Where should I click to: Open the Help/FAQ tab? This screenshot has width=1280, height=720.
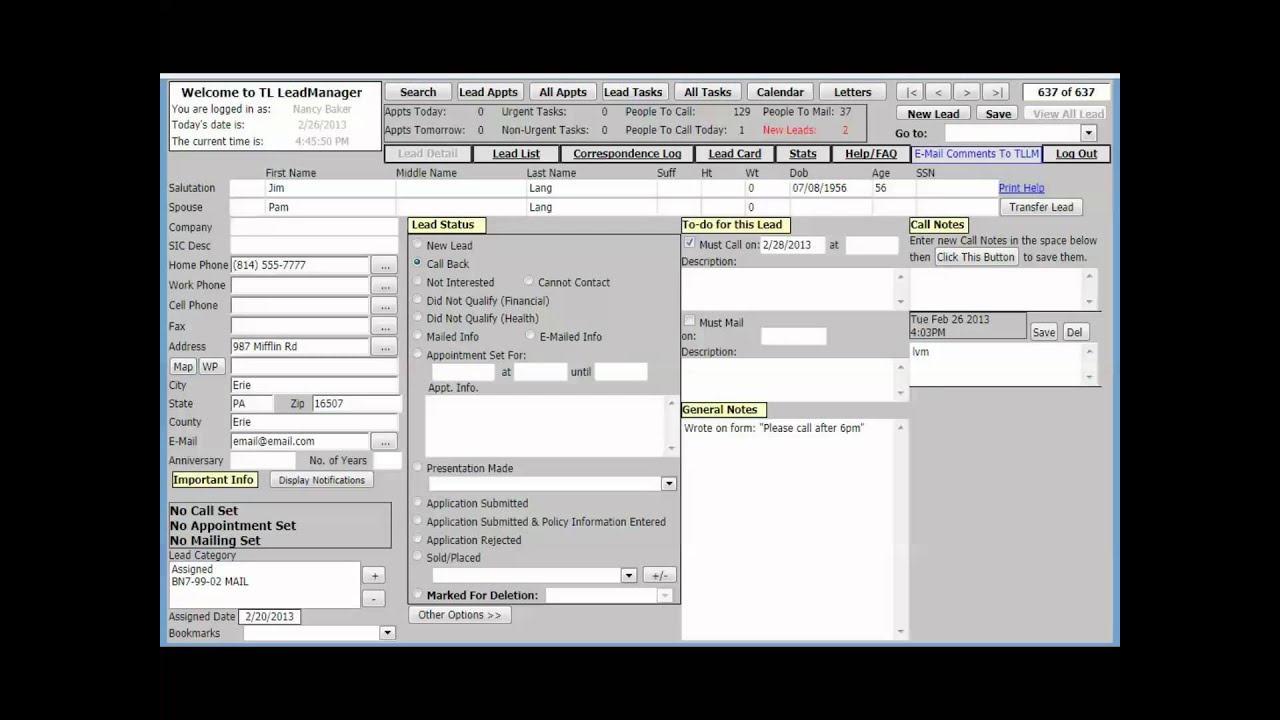[871, 154]
